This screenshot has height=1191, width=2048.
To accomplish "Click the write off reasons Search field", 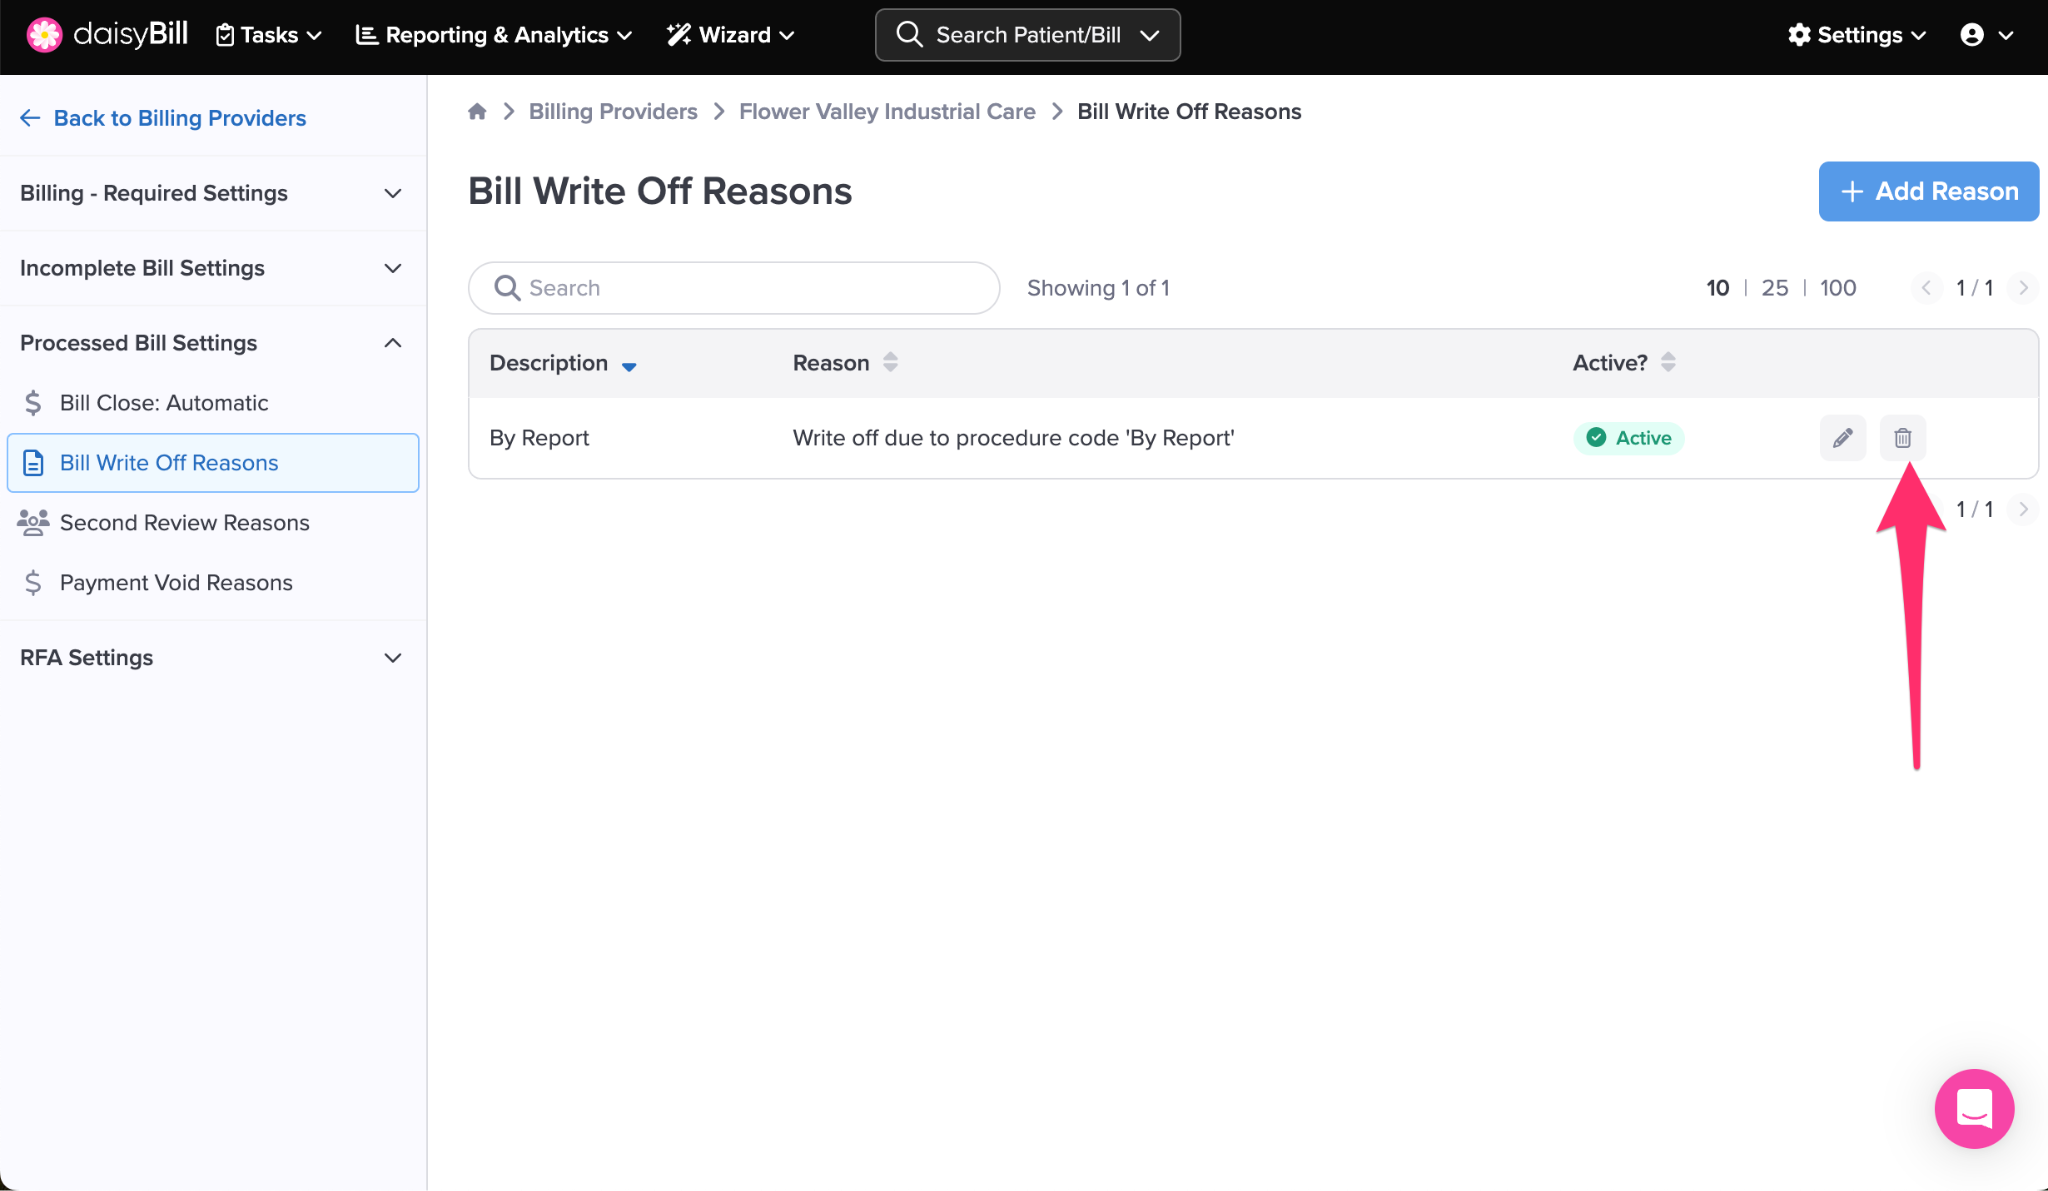I will click(734, 288).
